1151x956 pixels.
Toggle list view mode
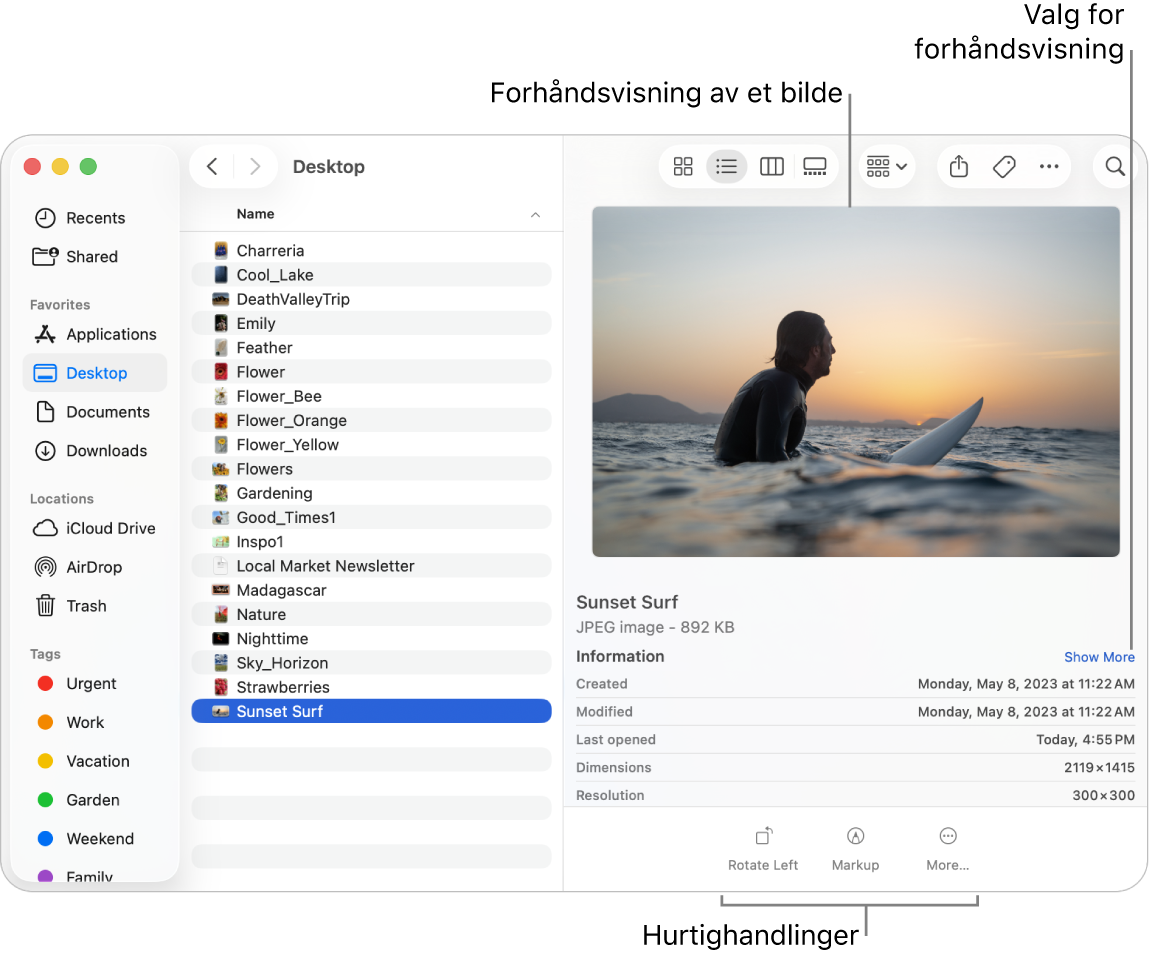tap(727, 167)
